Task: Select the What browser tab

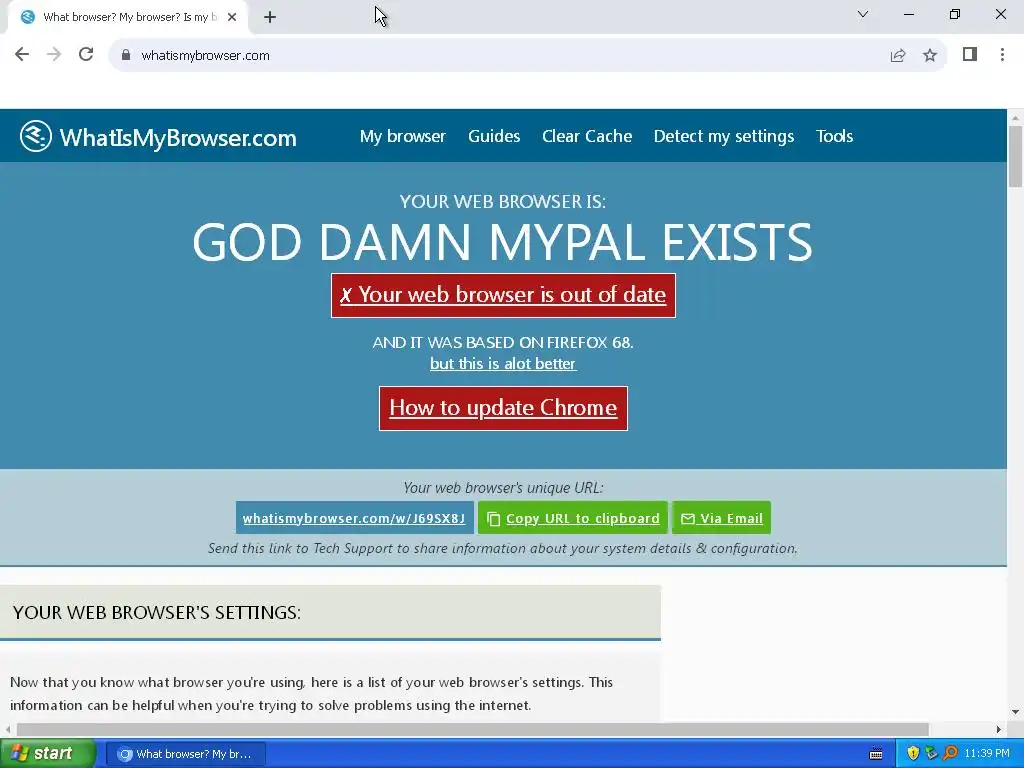Action: 128,18
